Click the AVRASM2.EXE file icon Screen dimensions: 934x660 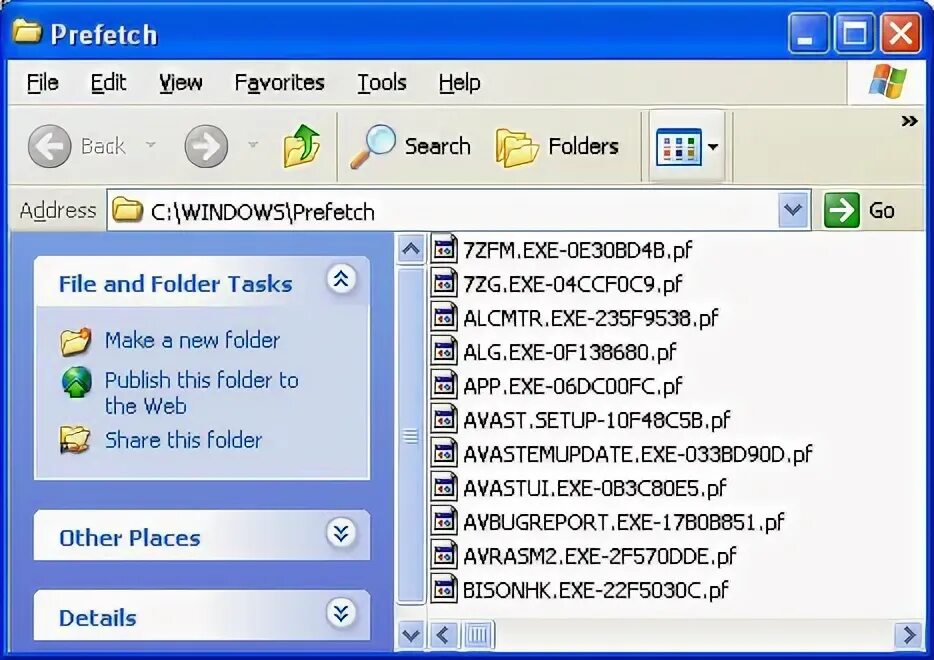[x=444, y=555]
